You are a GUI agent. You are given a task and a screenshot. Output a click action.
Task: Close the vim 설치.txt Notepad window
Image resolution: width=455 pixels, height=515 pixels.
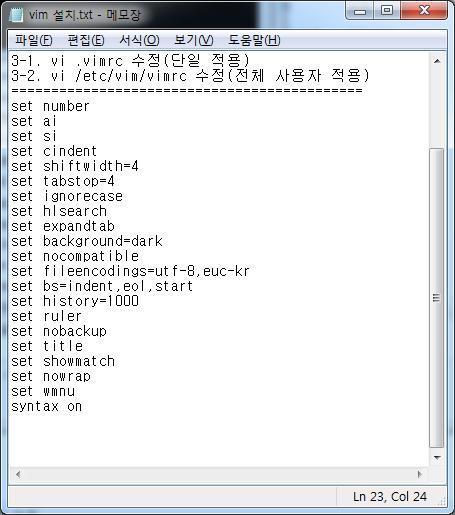[424, 11]
